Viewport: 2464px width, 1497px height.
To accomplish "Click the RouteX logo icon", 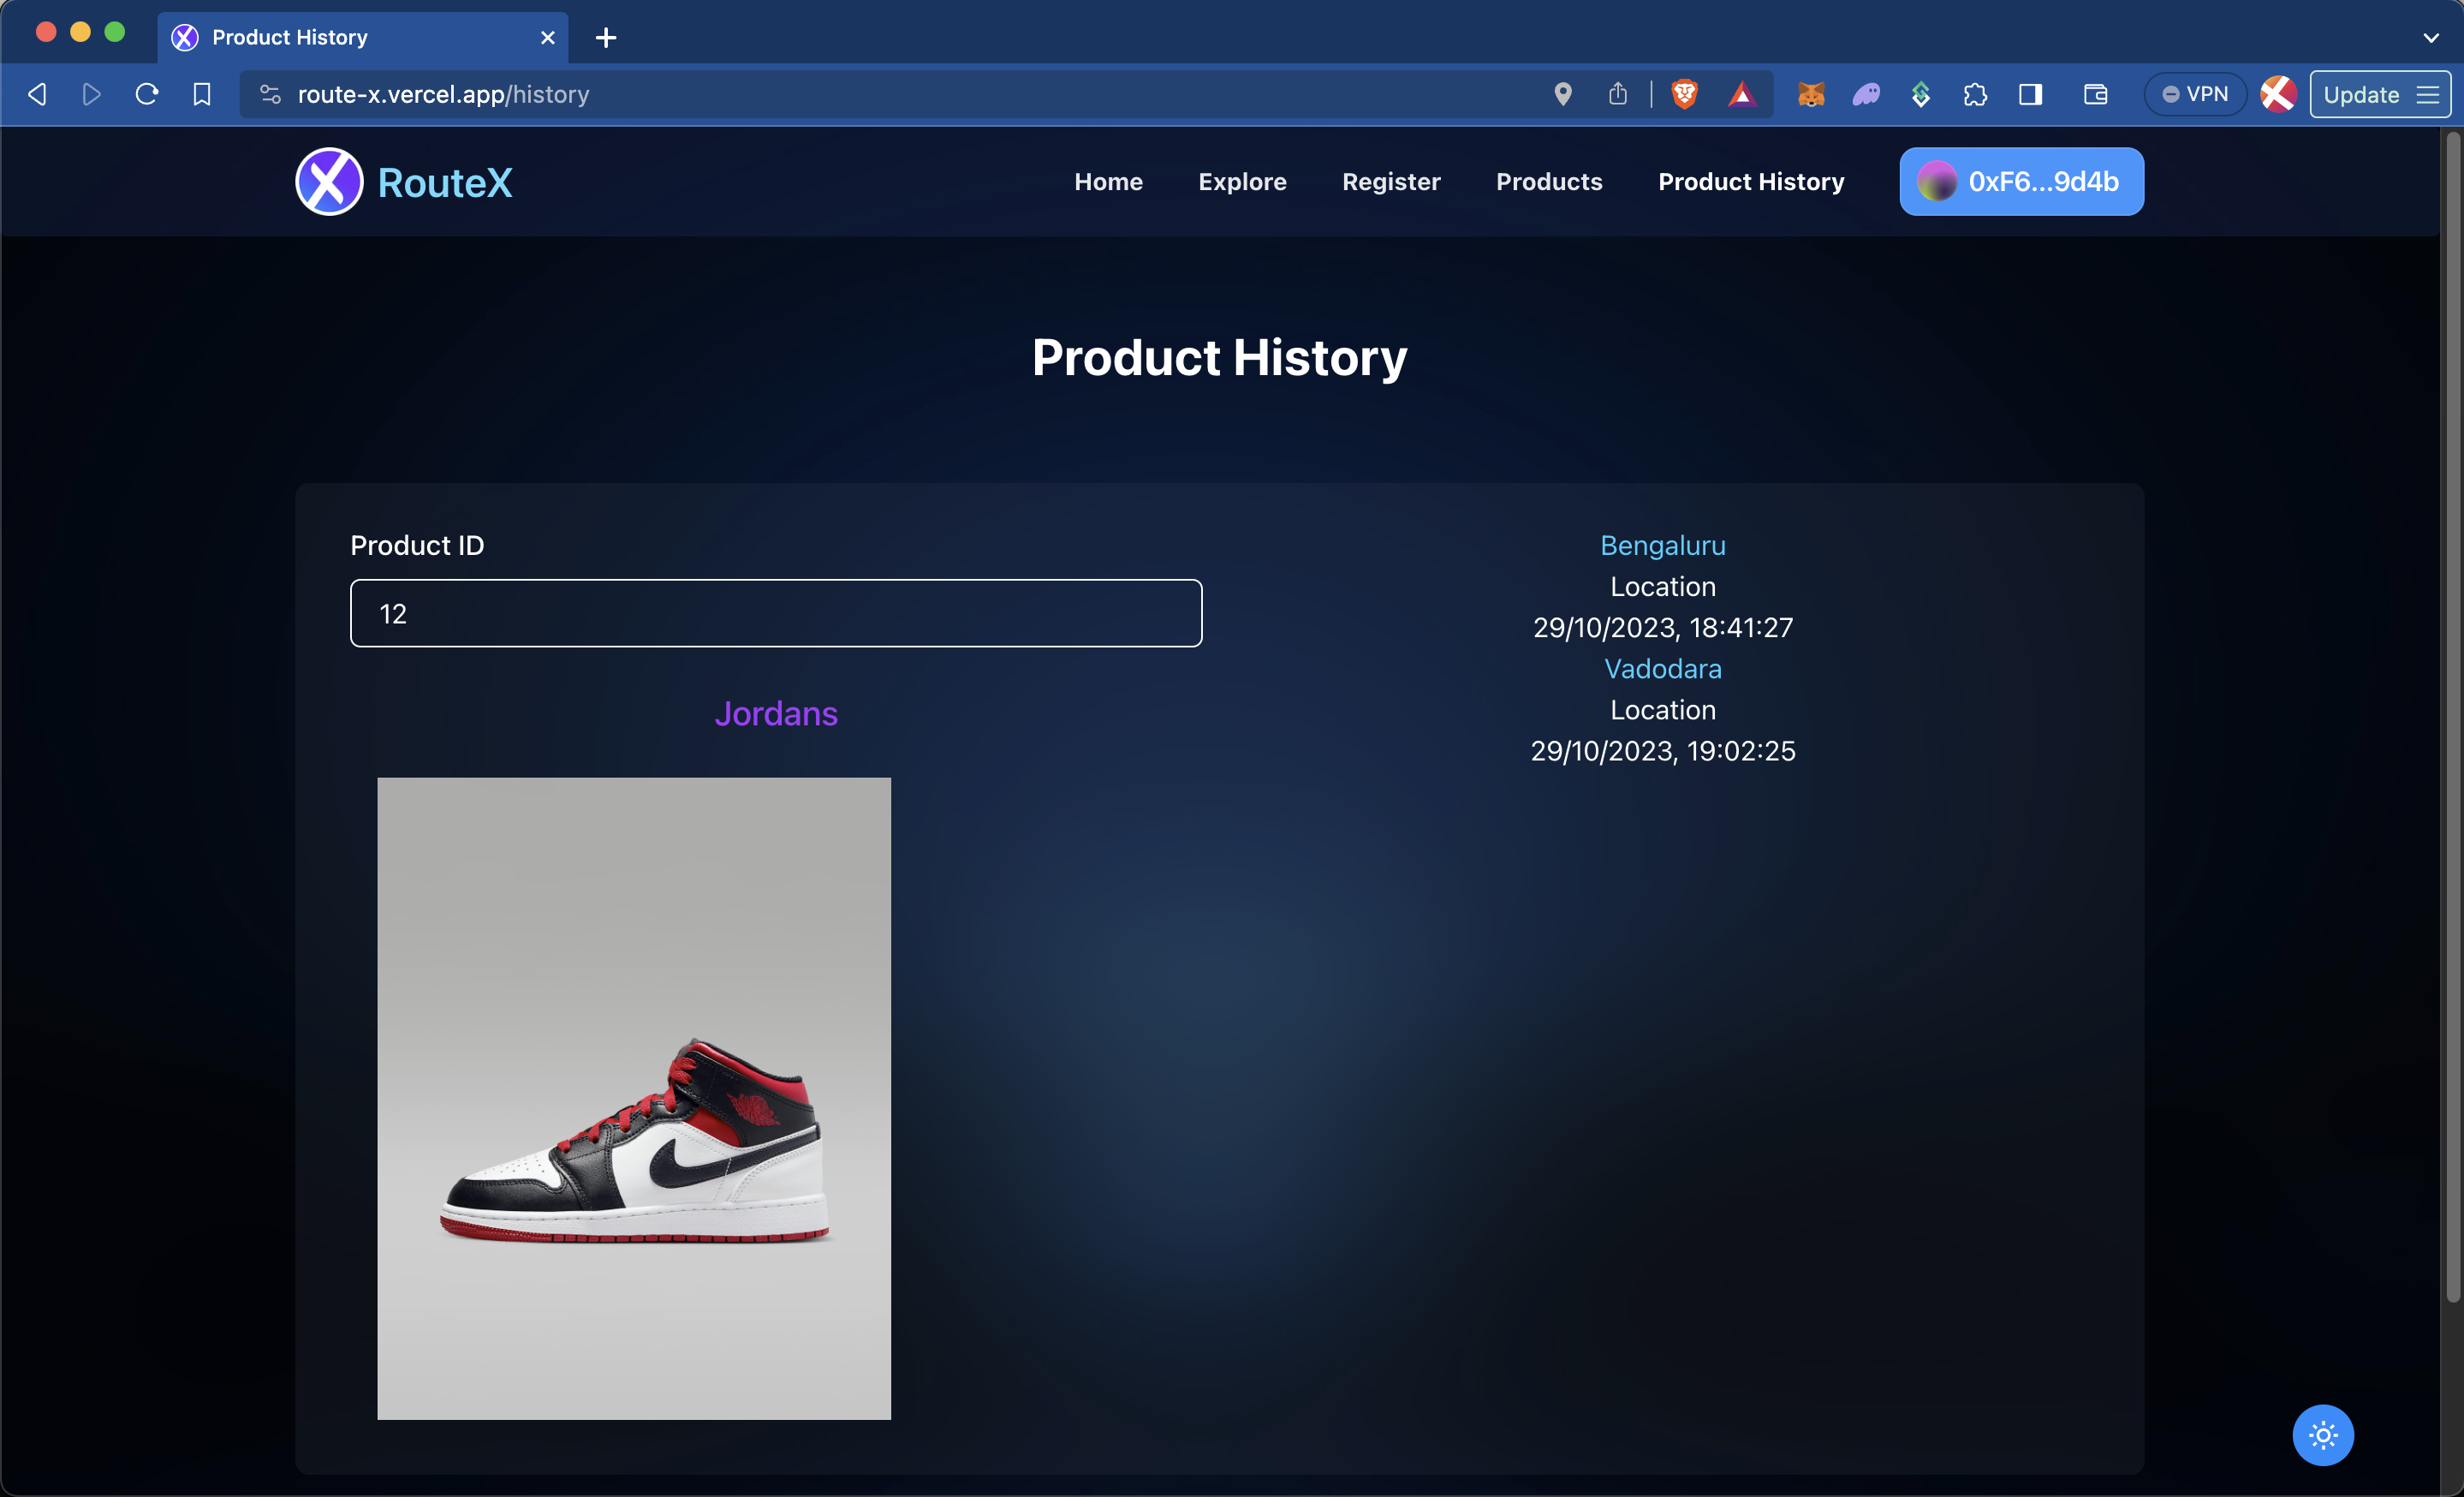I will (329, 182).
